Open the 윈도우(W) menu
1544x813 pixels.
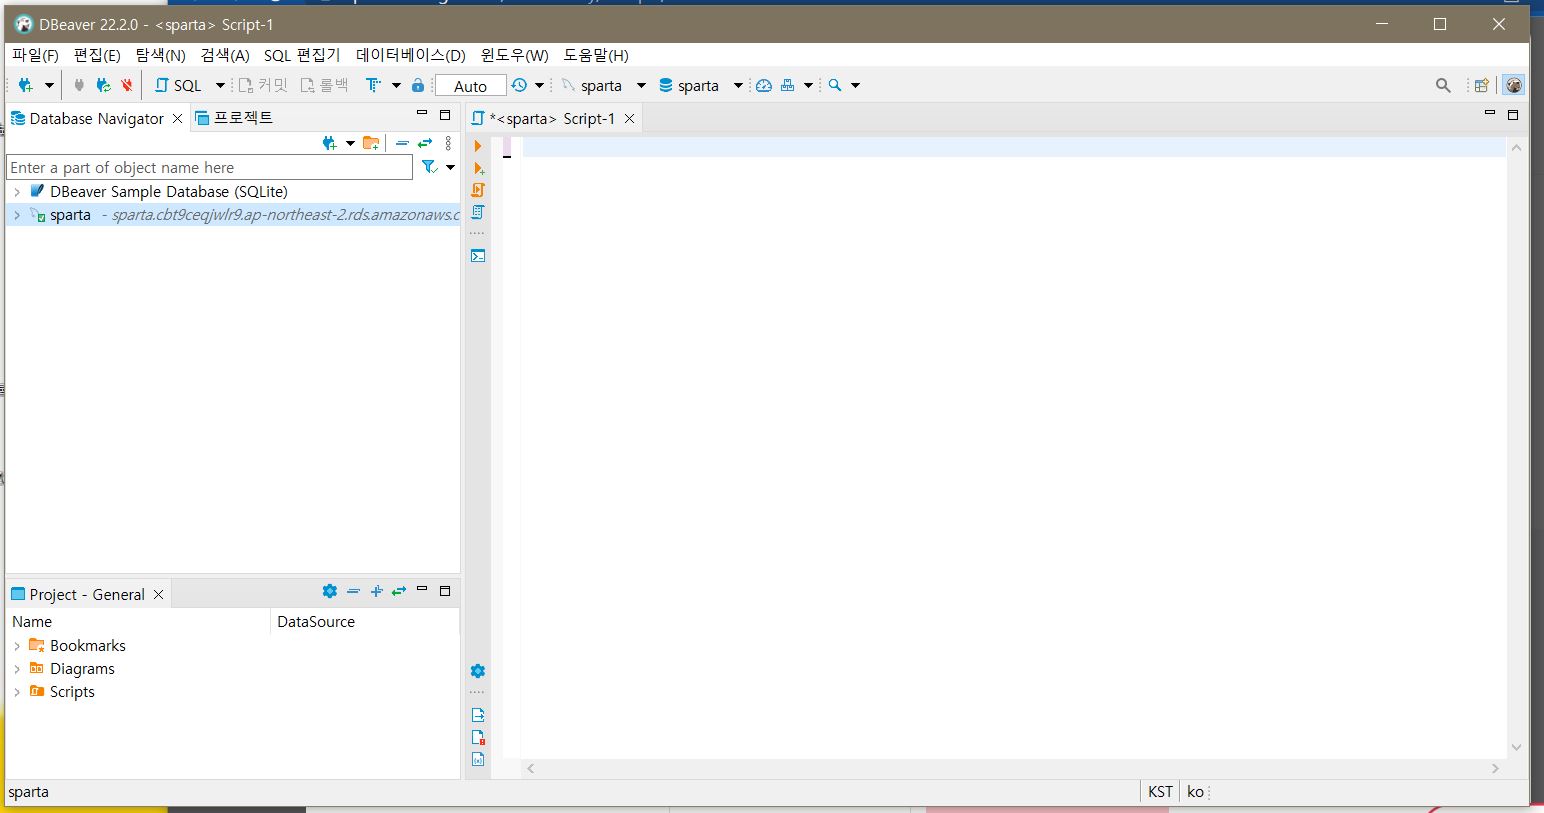(514, 55)
